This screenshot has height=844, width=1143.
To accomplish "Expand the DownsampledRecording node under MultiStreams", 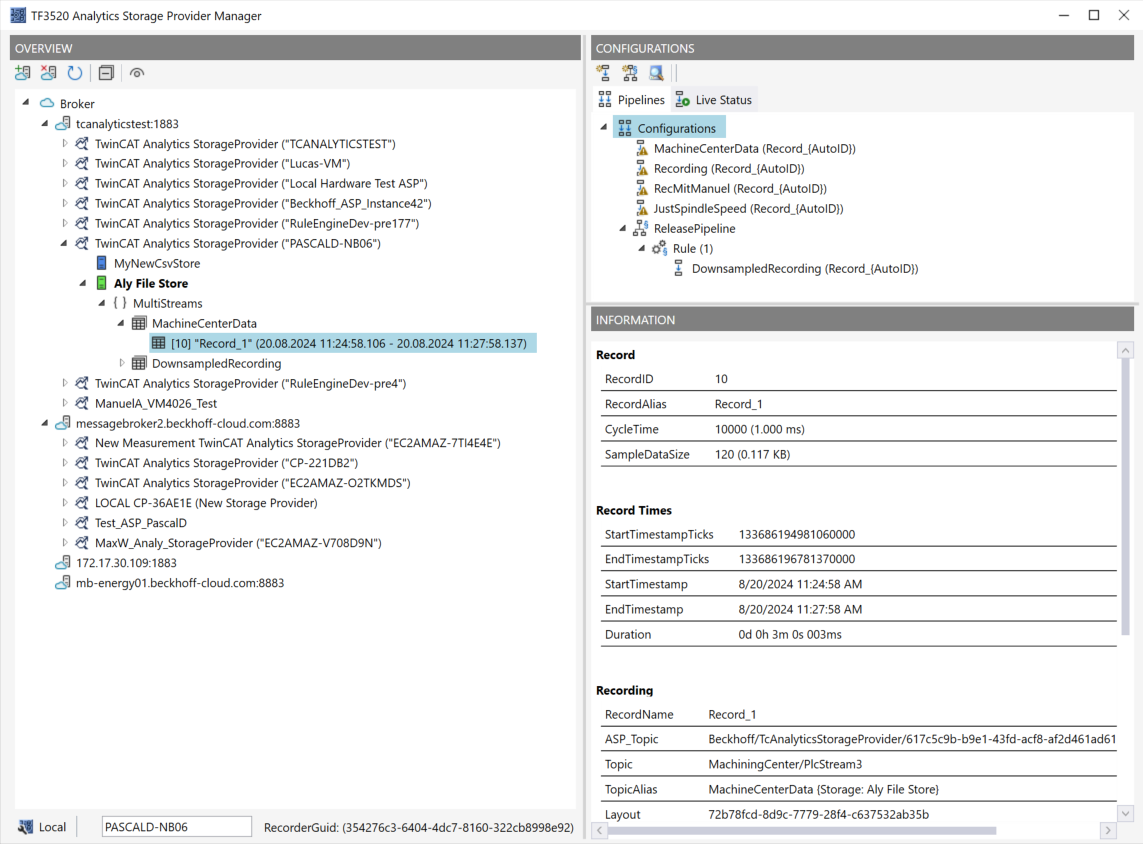I will point(122,363).
